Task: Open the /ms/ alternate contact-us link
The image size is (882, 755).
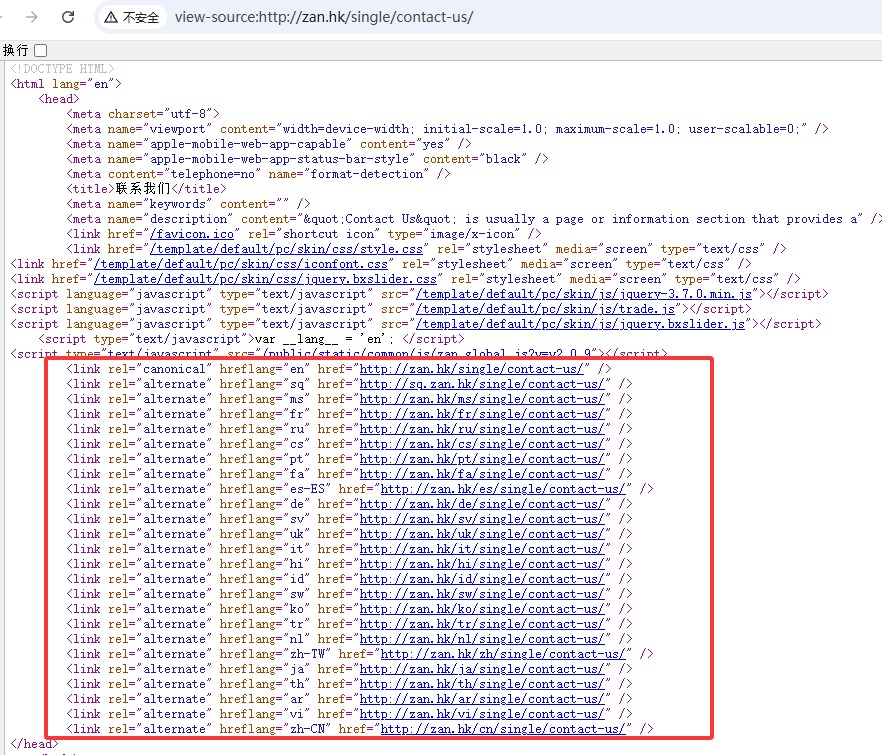Action: coord(482,399)
